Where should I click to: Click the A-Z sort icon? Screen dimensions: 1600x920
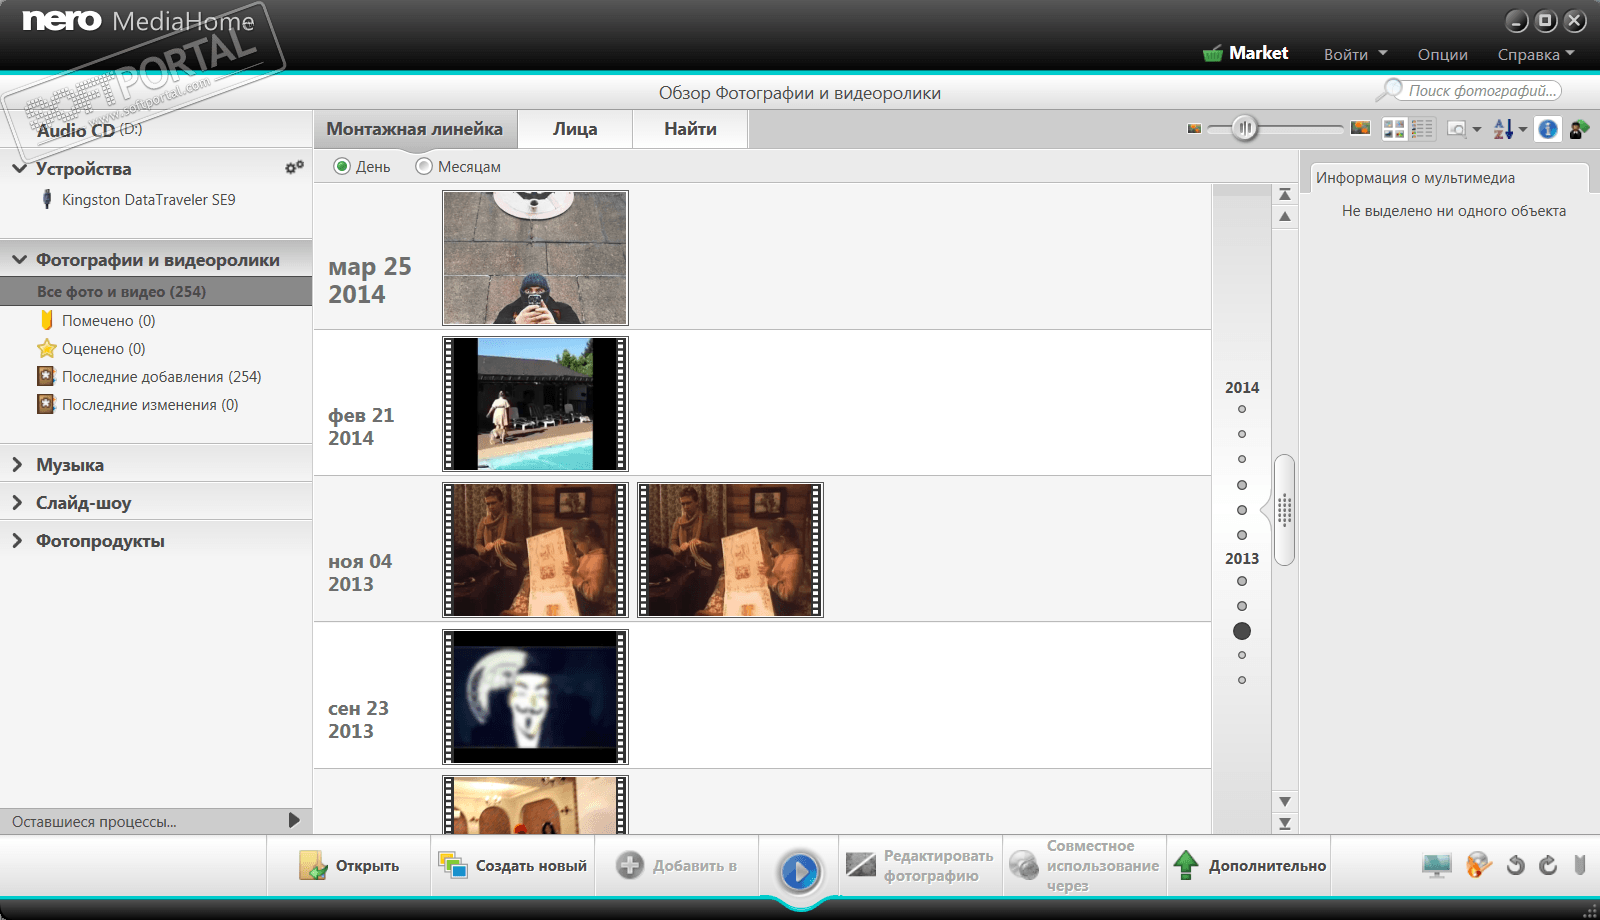[1503, 129]
